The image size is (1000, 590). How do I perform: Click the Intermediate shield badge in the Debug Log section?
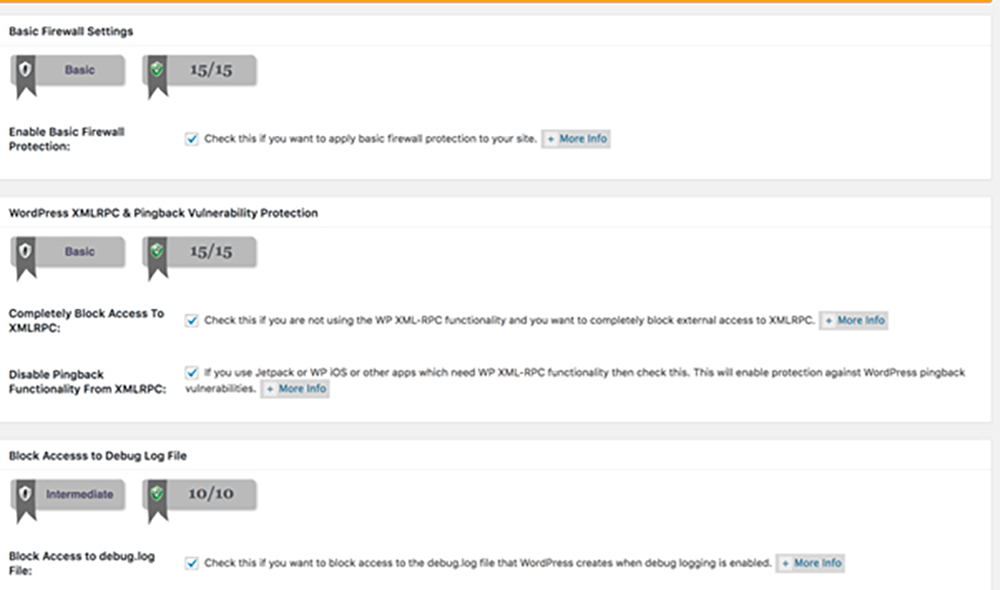[68, 495]
